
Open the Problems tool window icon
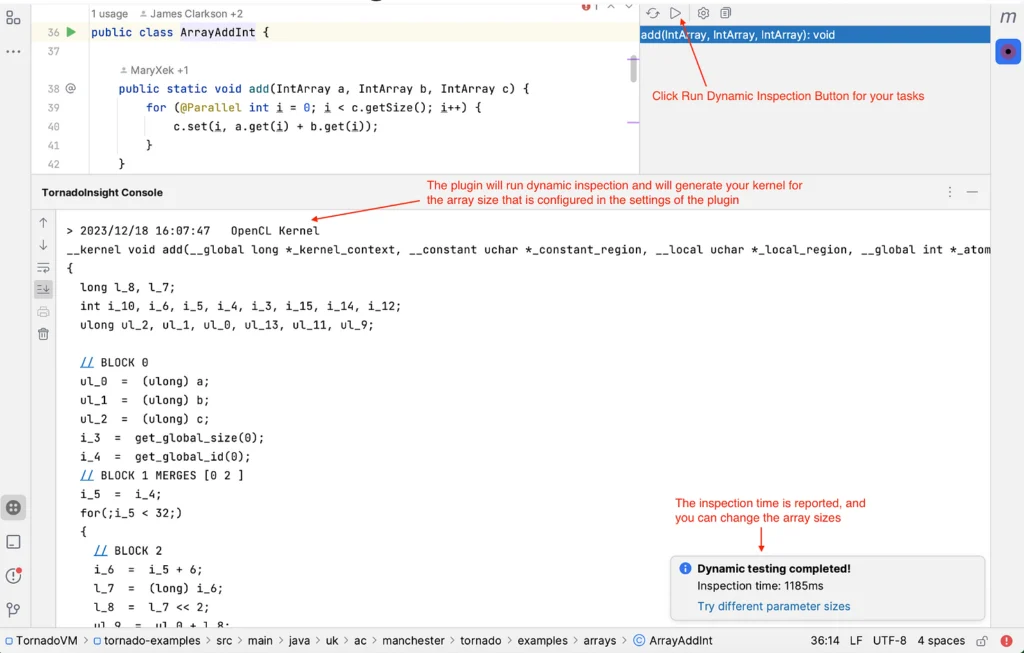[x=14, y=576]
